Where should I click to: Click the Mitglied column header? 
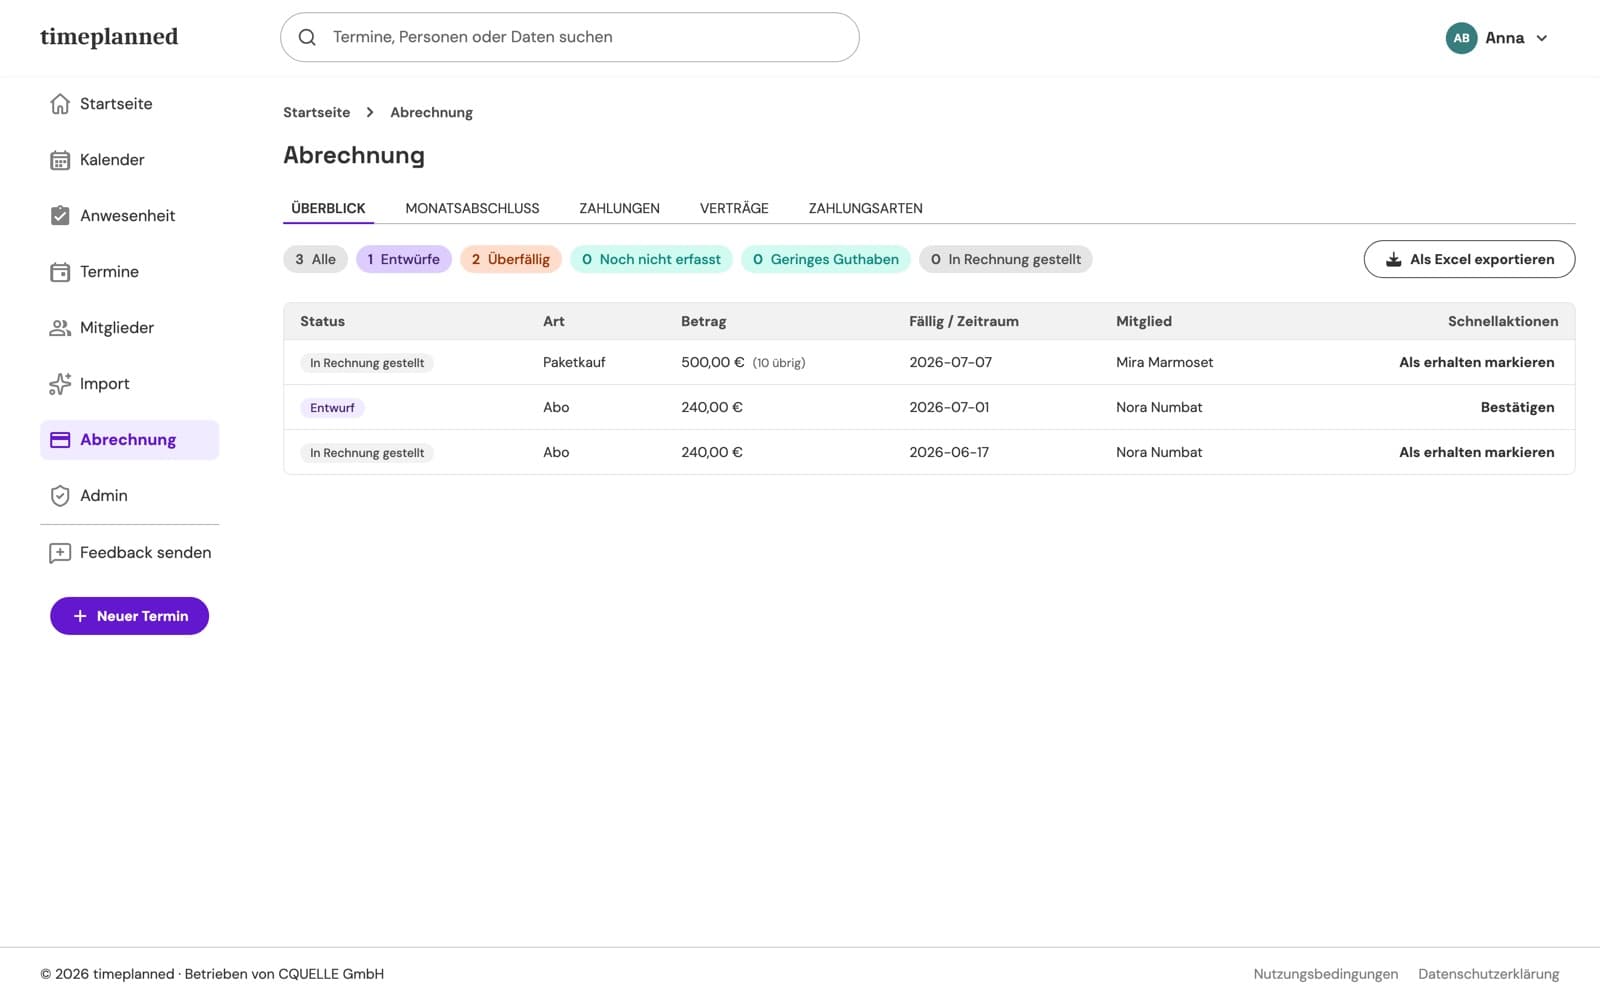1144,321
